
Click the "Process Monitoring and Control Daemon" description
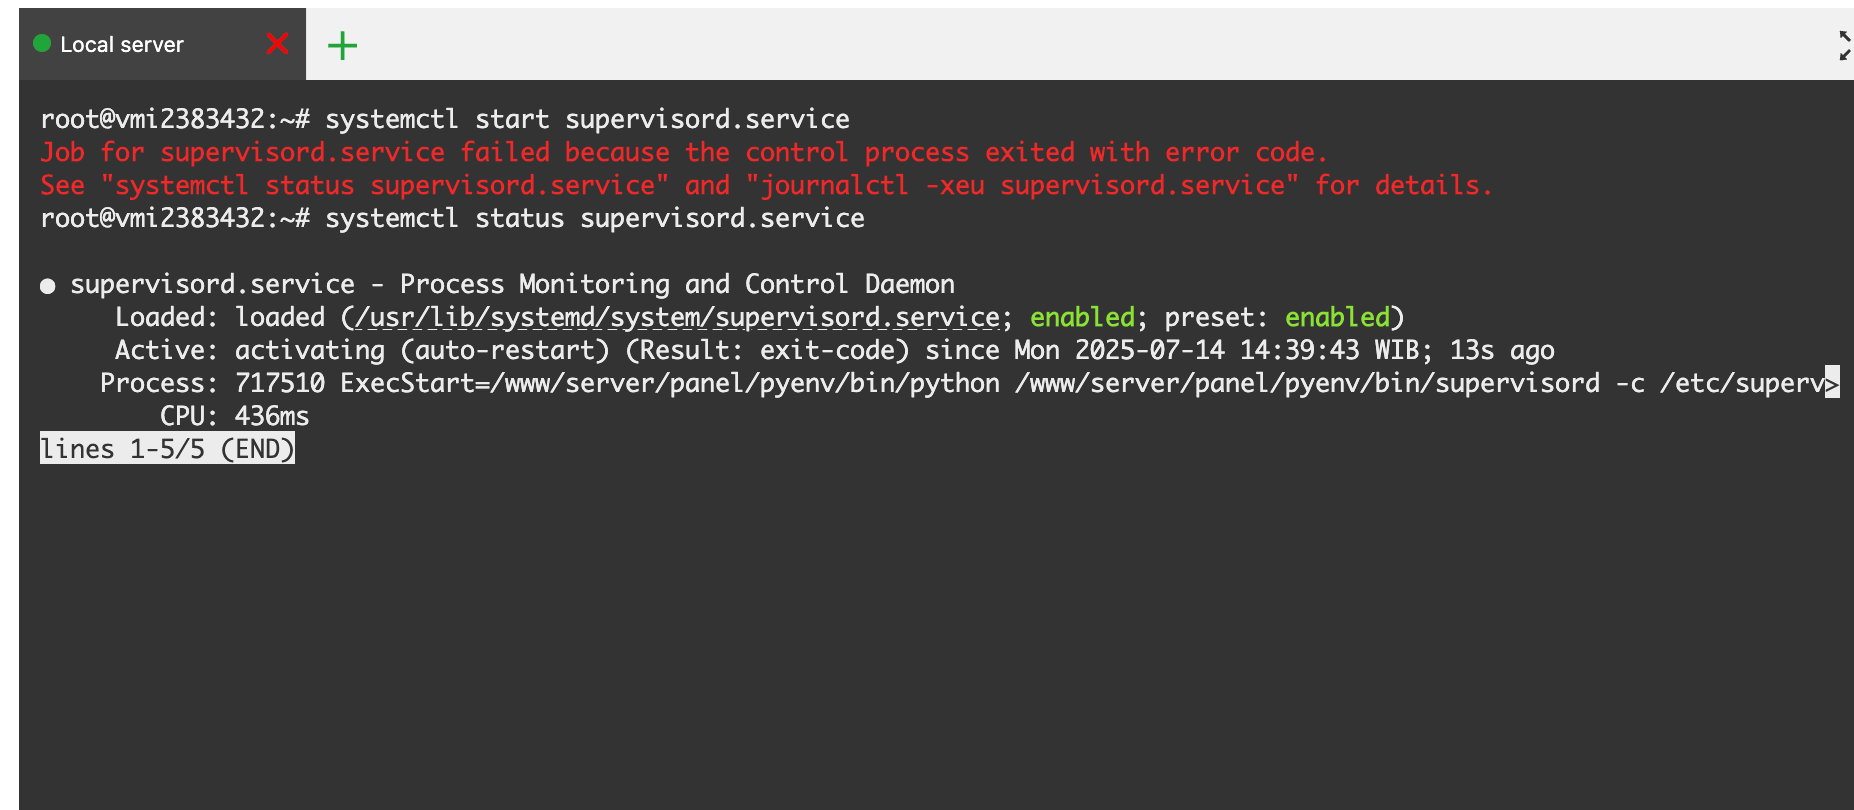pos(677,284)
